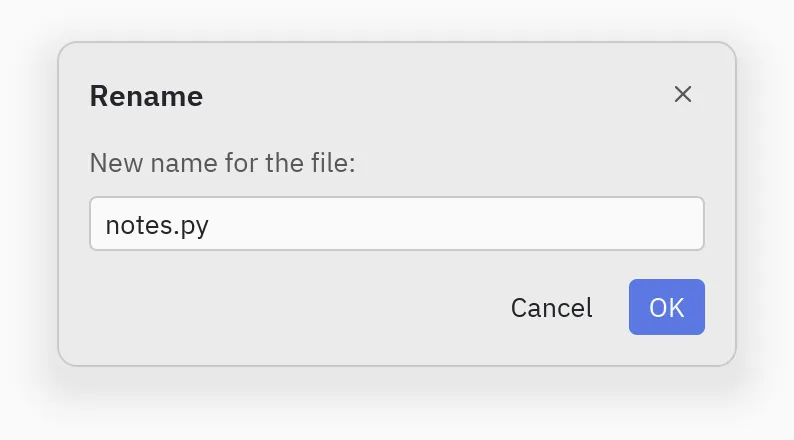The image size is (794, 440).
Task: Cancel the file rename
Action: [551, 307]
